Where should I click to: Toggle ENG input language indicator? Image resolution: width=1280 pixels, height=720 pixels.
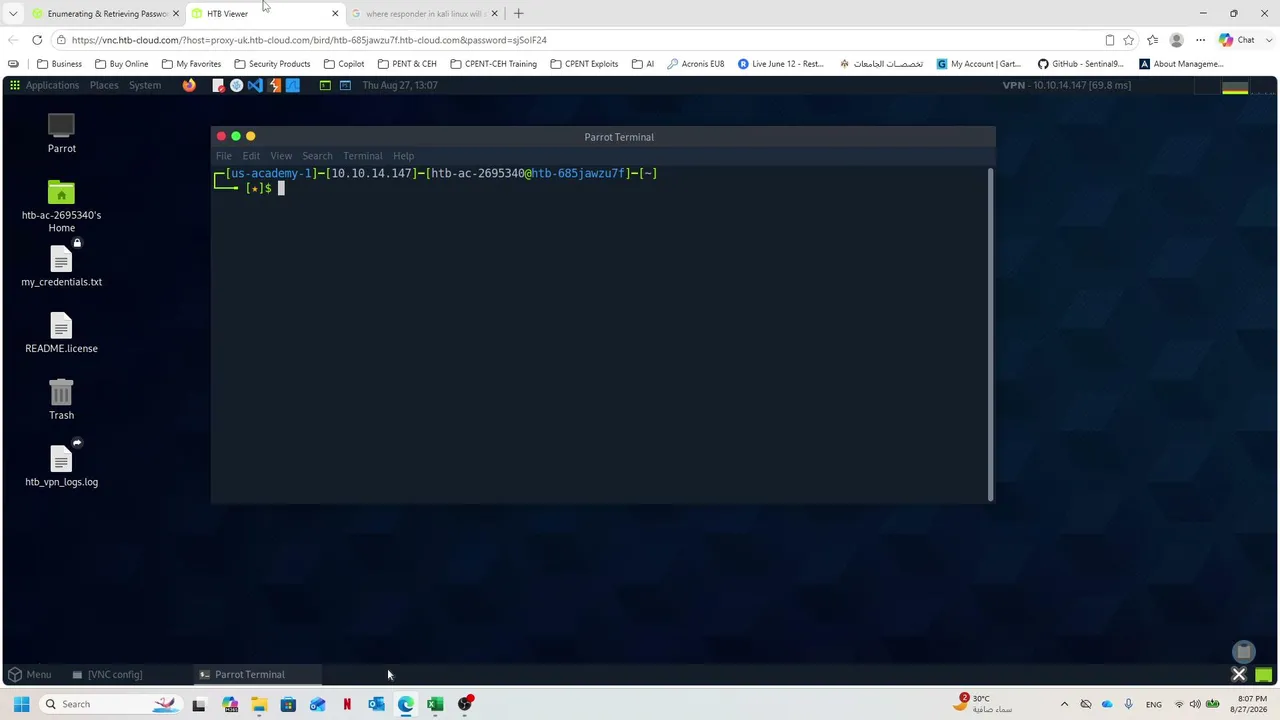(x=1153, y=704)
